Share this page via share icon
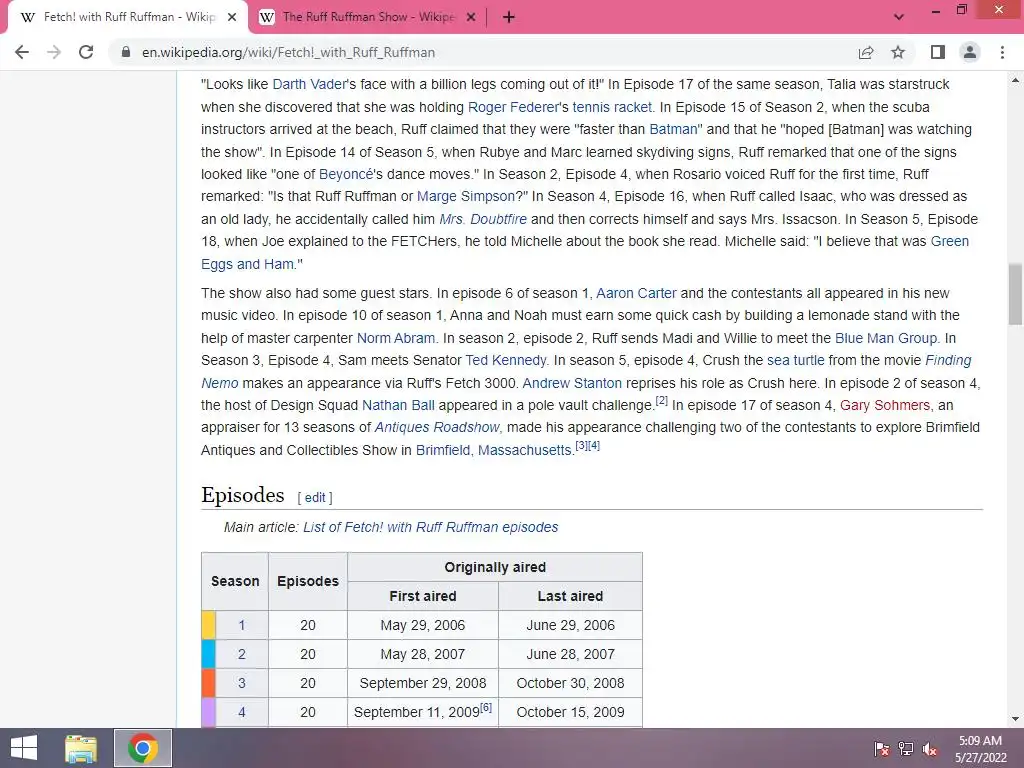Viewport: 1024px width, 768px height. 866,52
